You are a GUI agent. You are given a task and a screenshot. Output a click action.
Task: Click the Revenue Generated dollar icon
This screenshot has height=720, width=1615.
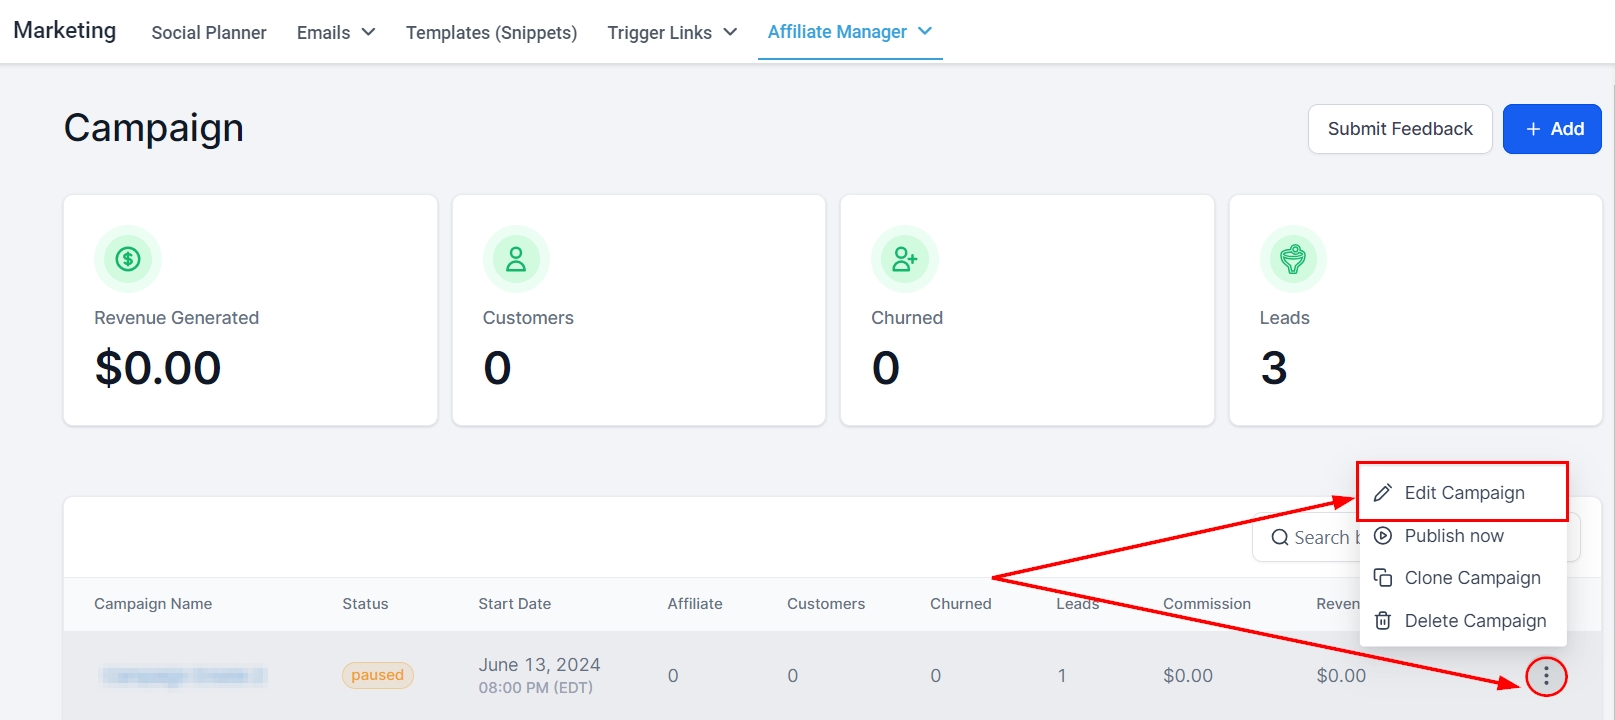point(128,259)
